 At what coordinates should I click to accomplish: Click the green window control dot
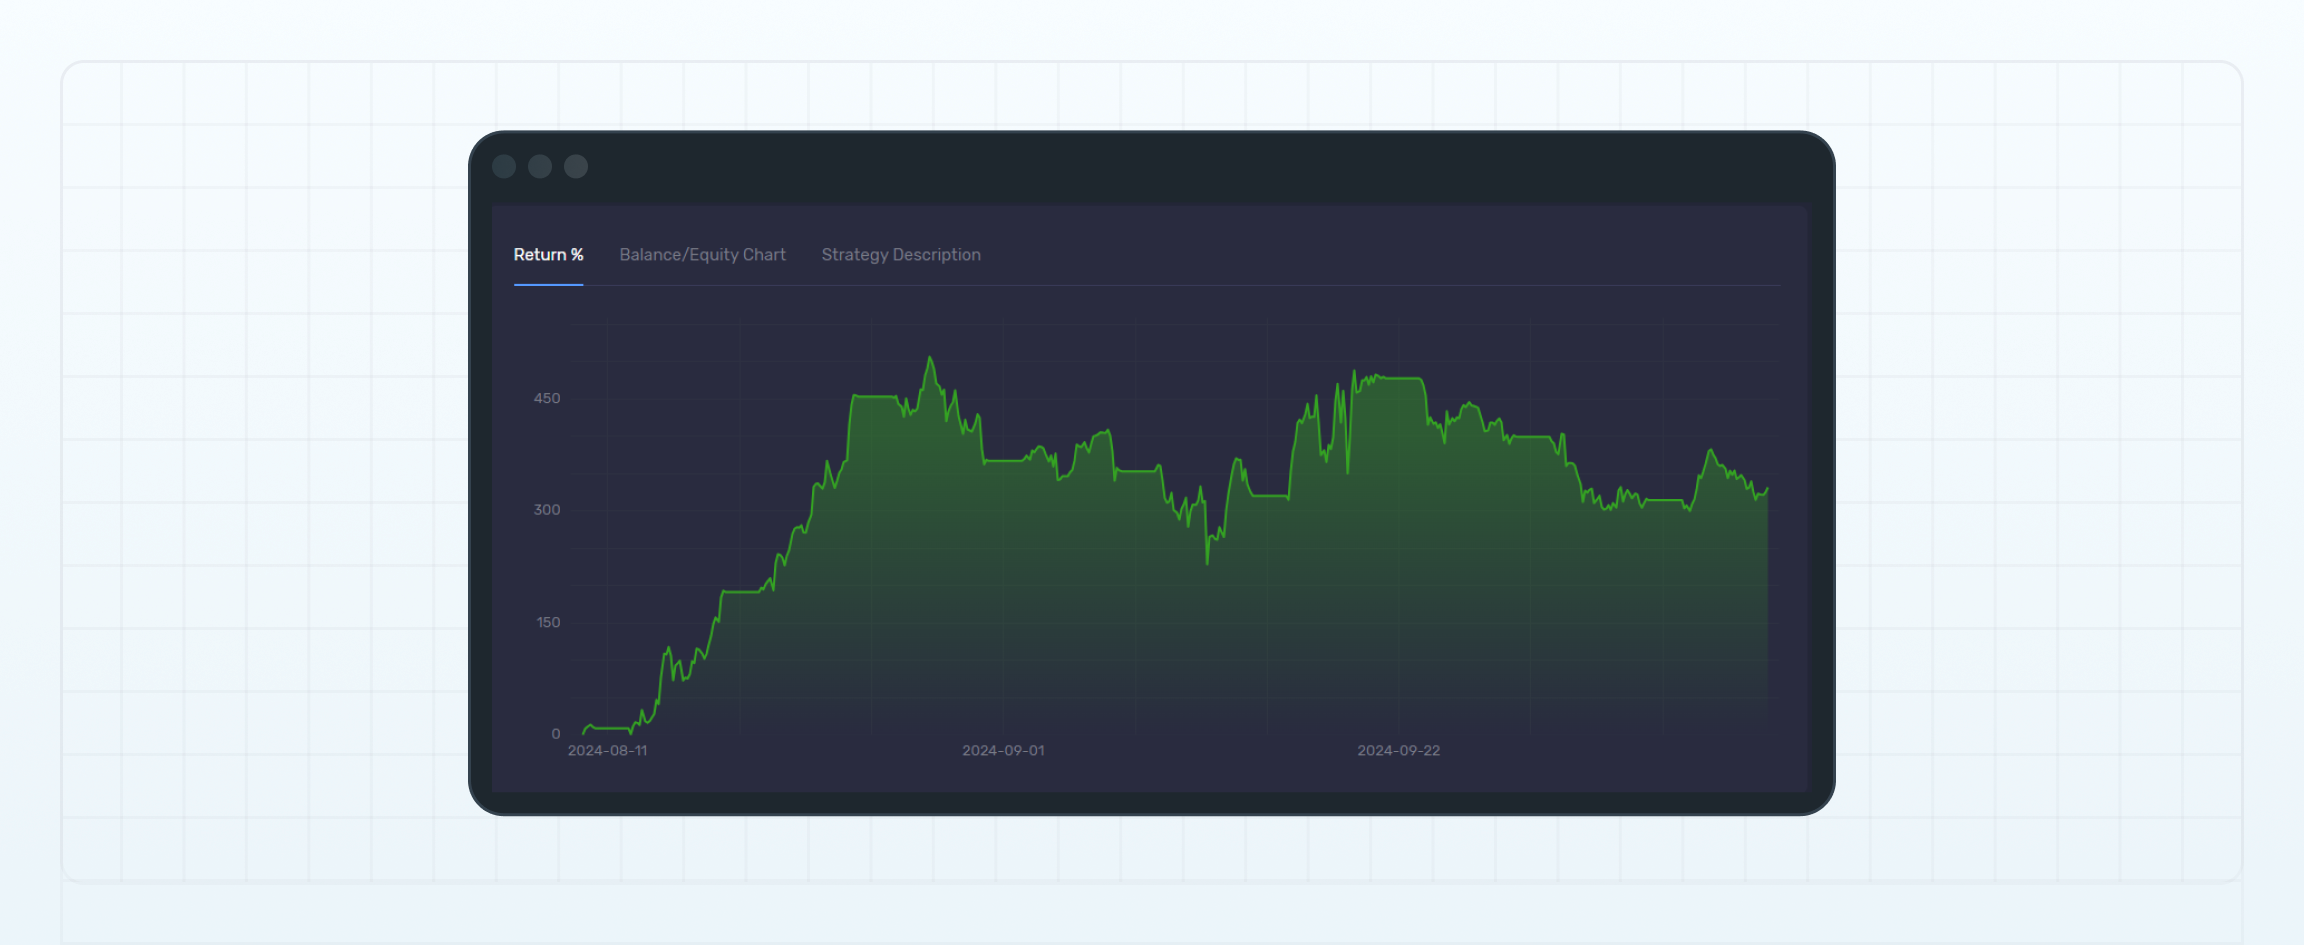click(x=575, y=167)
